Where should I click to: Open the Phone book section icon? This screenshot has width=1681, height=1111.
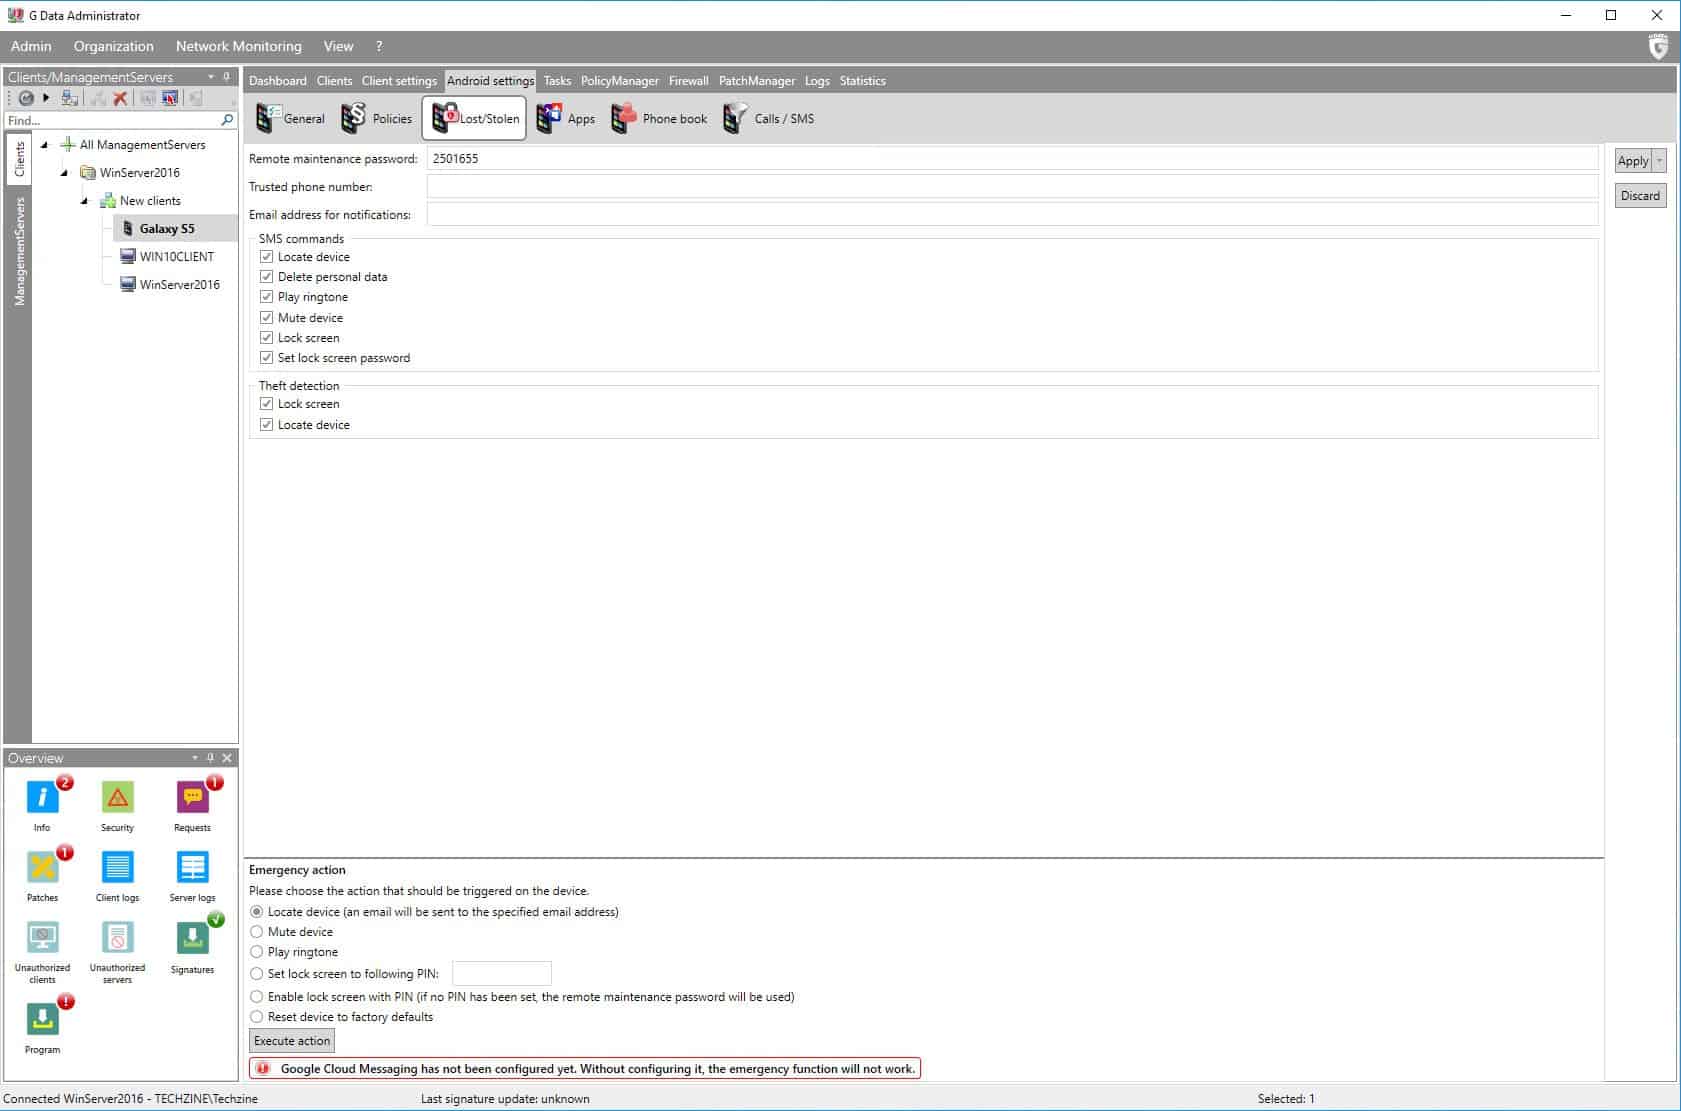click(x=624, y=118)
